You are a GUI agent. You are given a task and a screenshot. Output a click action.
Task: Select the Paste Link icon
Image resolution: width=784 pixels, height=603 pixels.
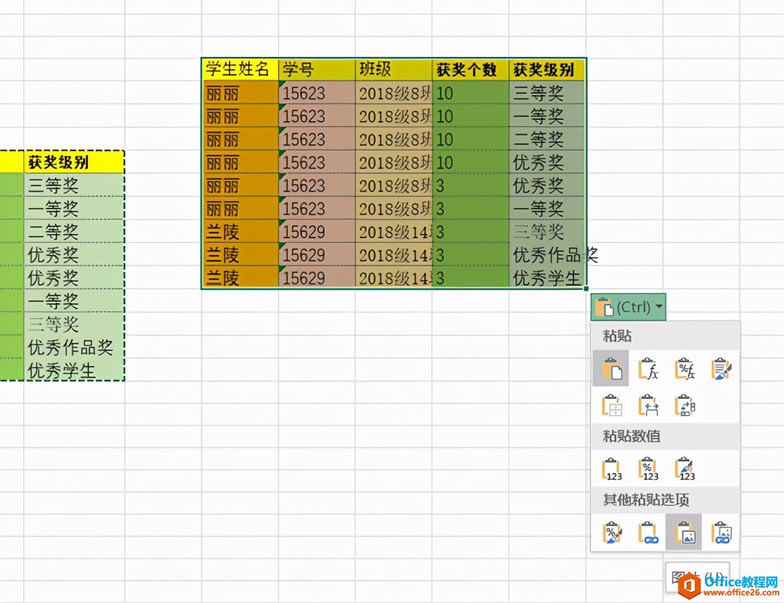(648, 532)
